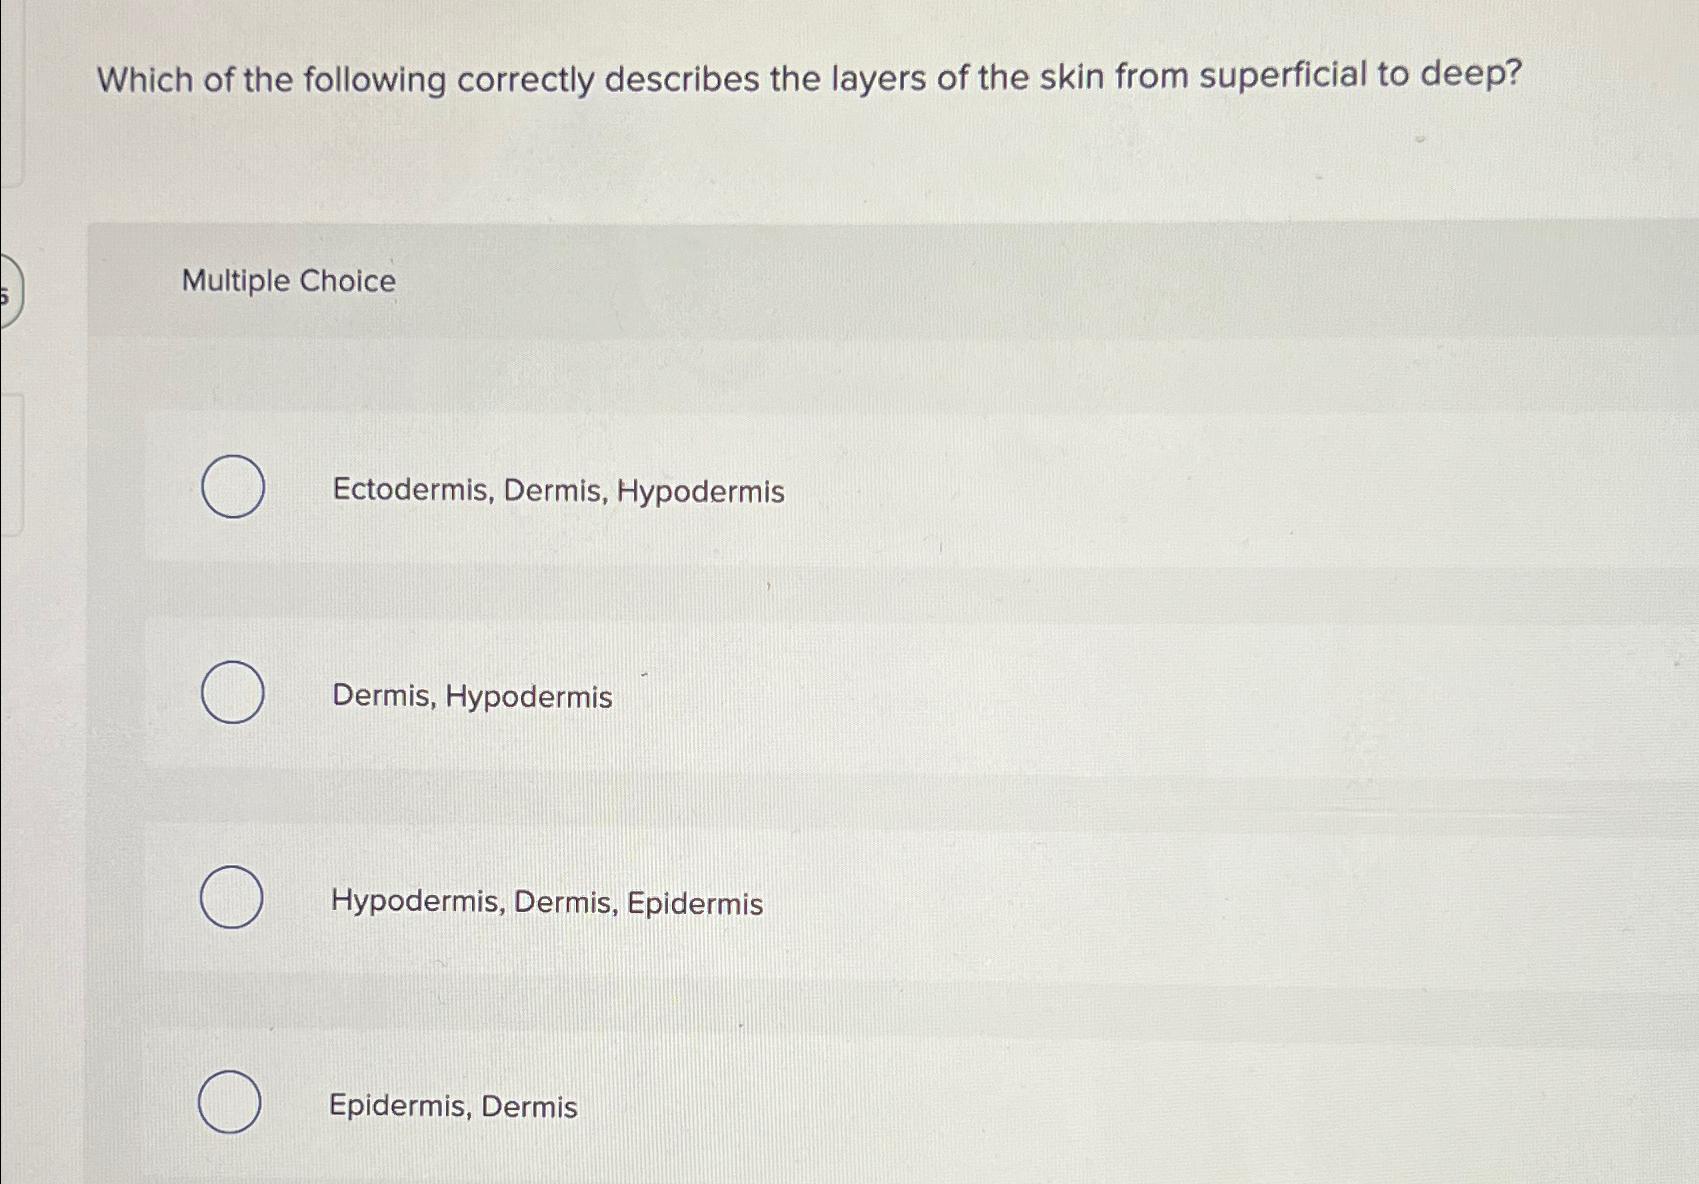The image size is (1699, 1184).
Task: Click the answer text Hypodermis, Dermis, Epidermis
Action: (546, 903)
